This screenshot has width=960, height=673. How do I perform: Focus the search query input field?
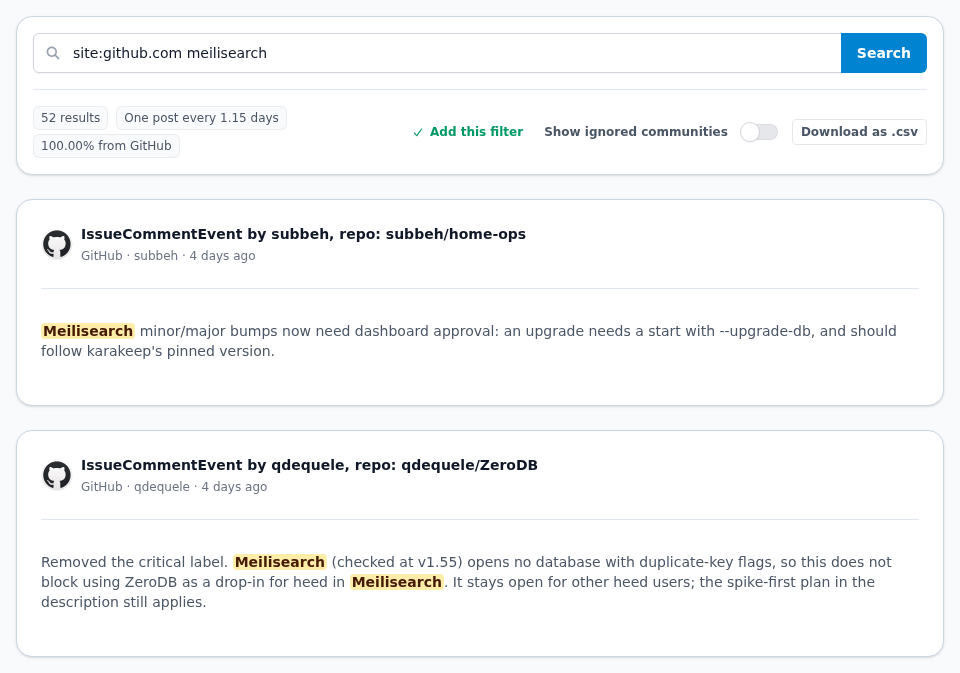tap(437, 53)
